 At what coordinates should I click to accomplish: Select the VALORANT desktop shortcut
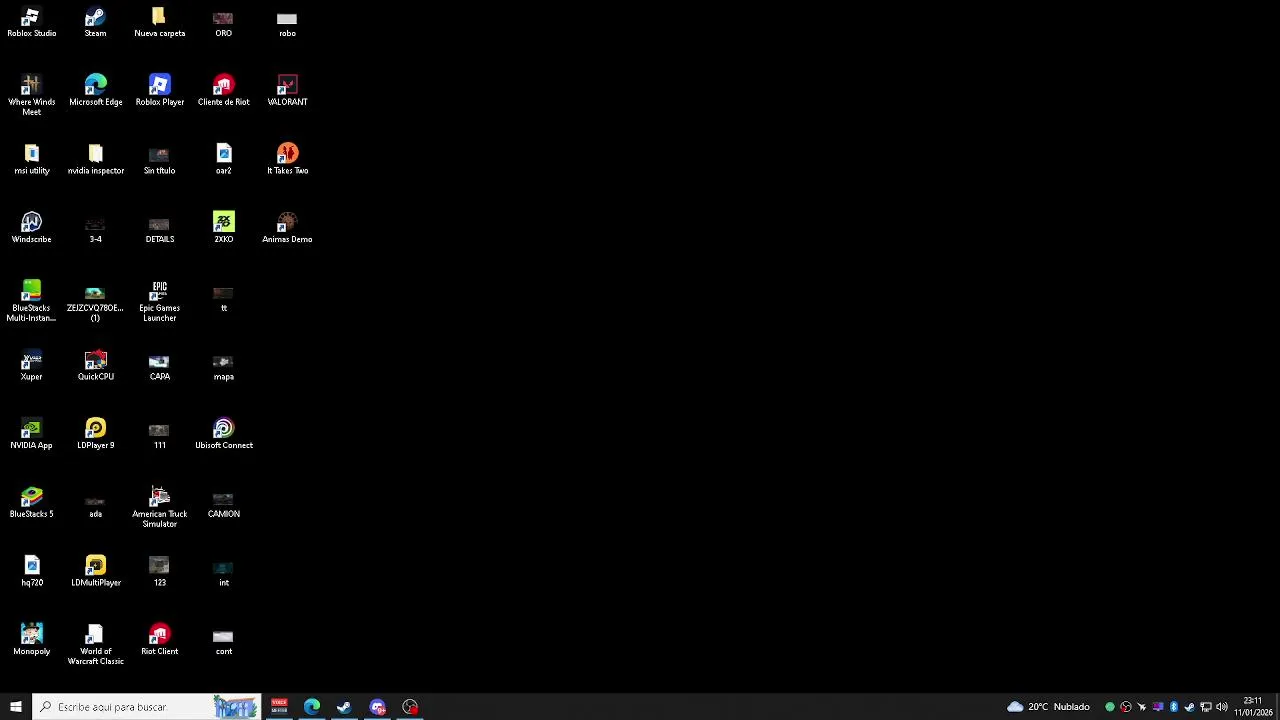click(287, 91)
